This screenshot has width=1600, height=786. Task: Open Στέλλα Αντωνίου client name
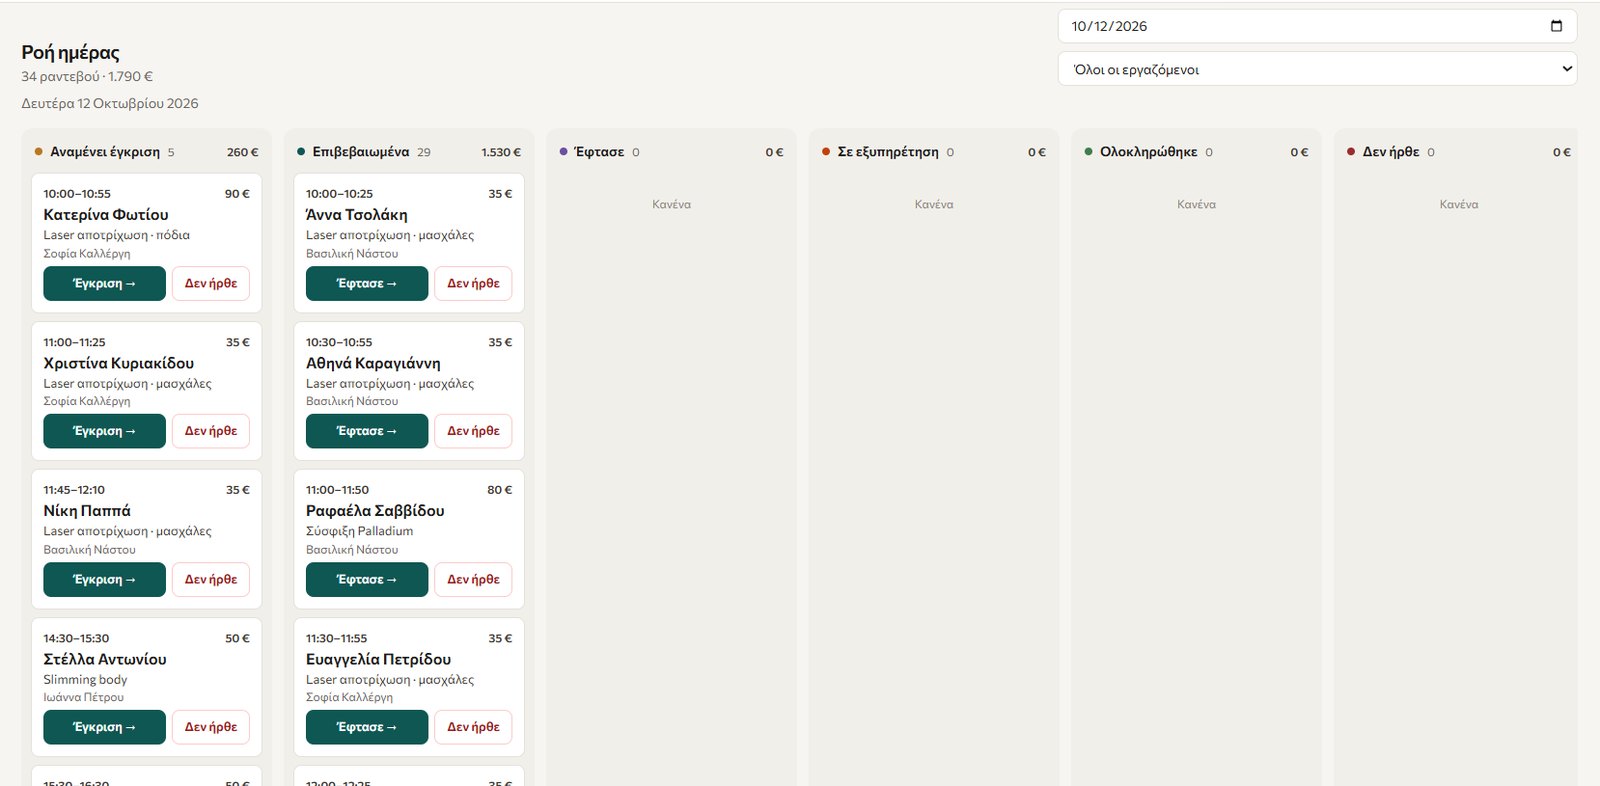coord(105,659)
